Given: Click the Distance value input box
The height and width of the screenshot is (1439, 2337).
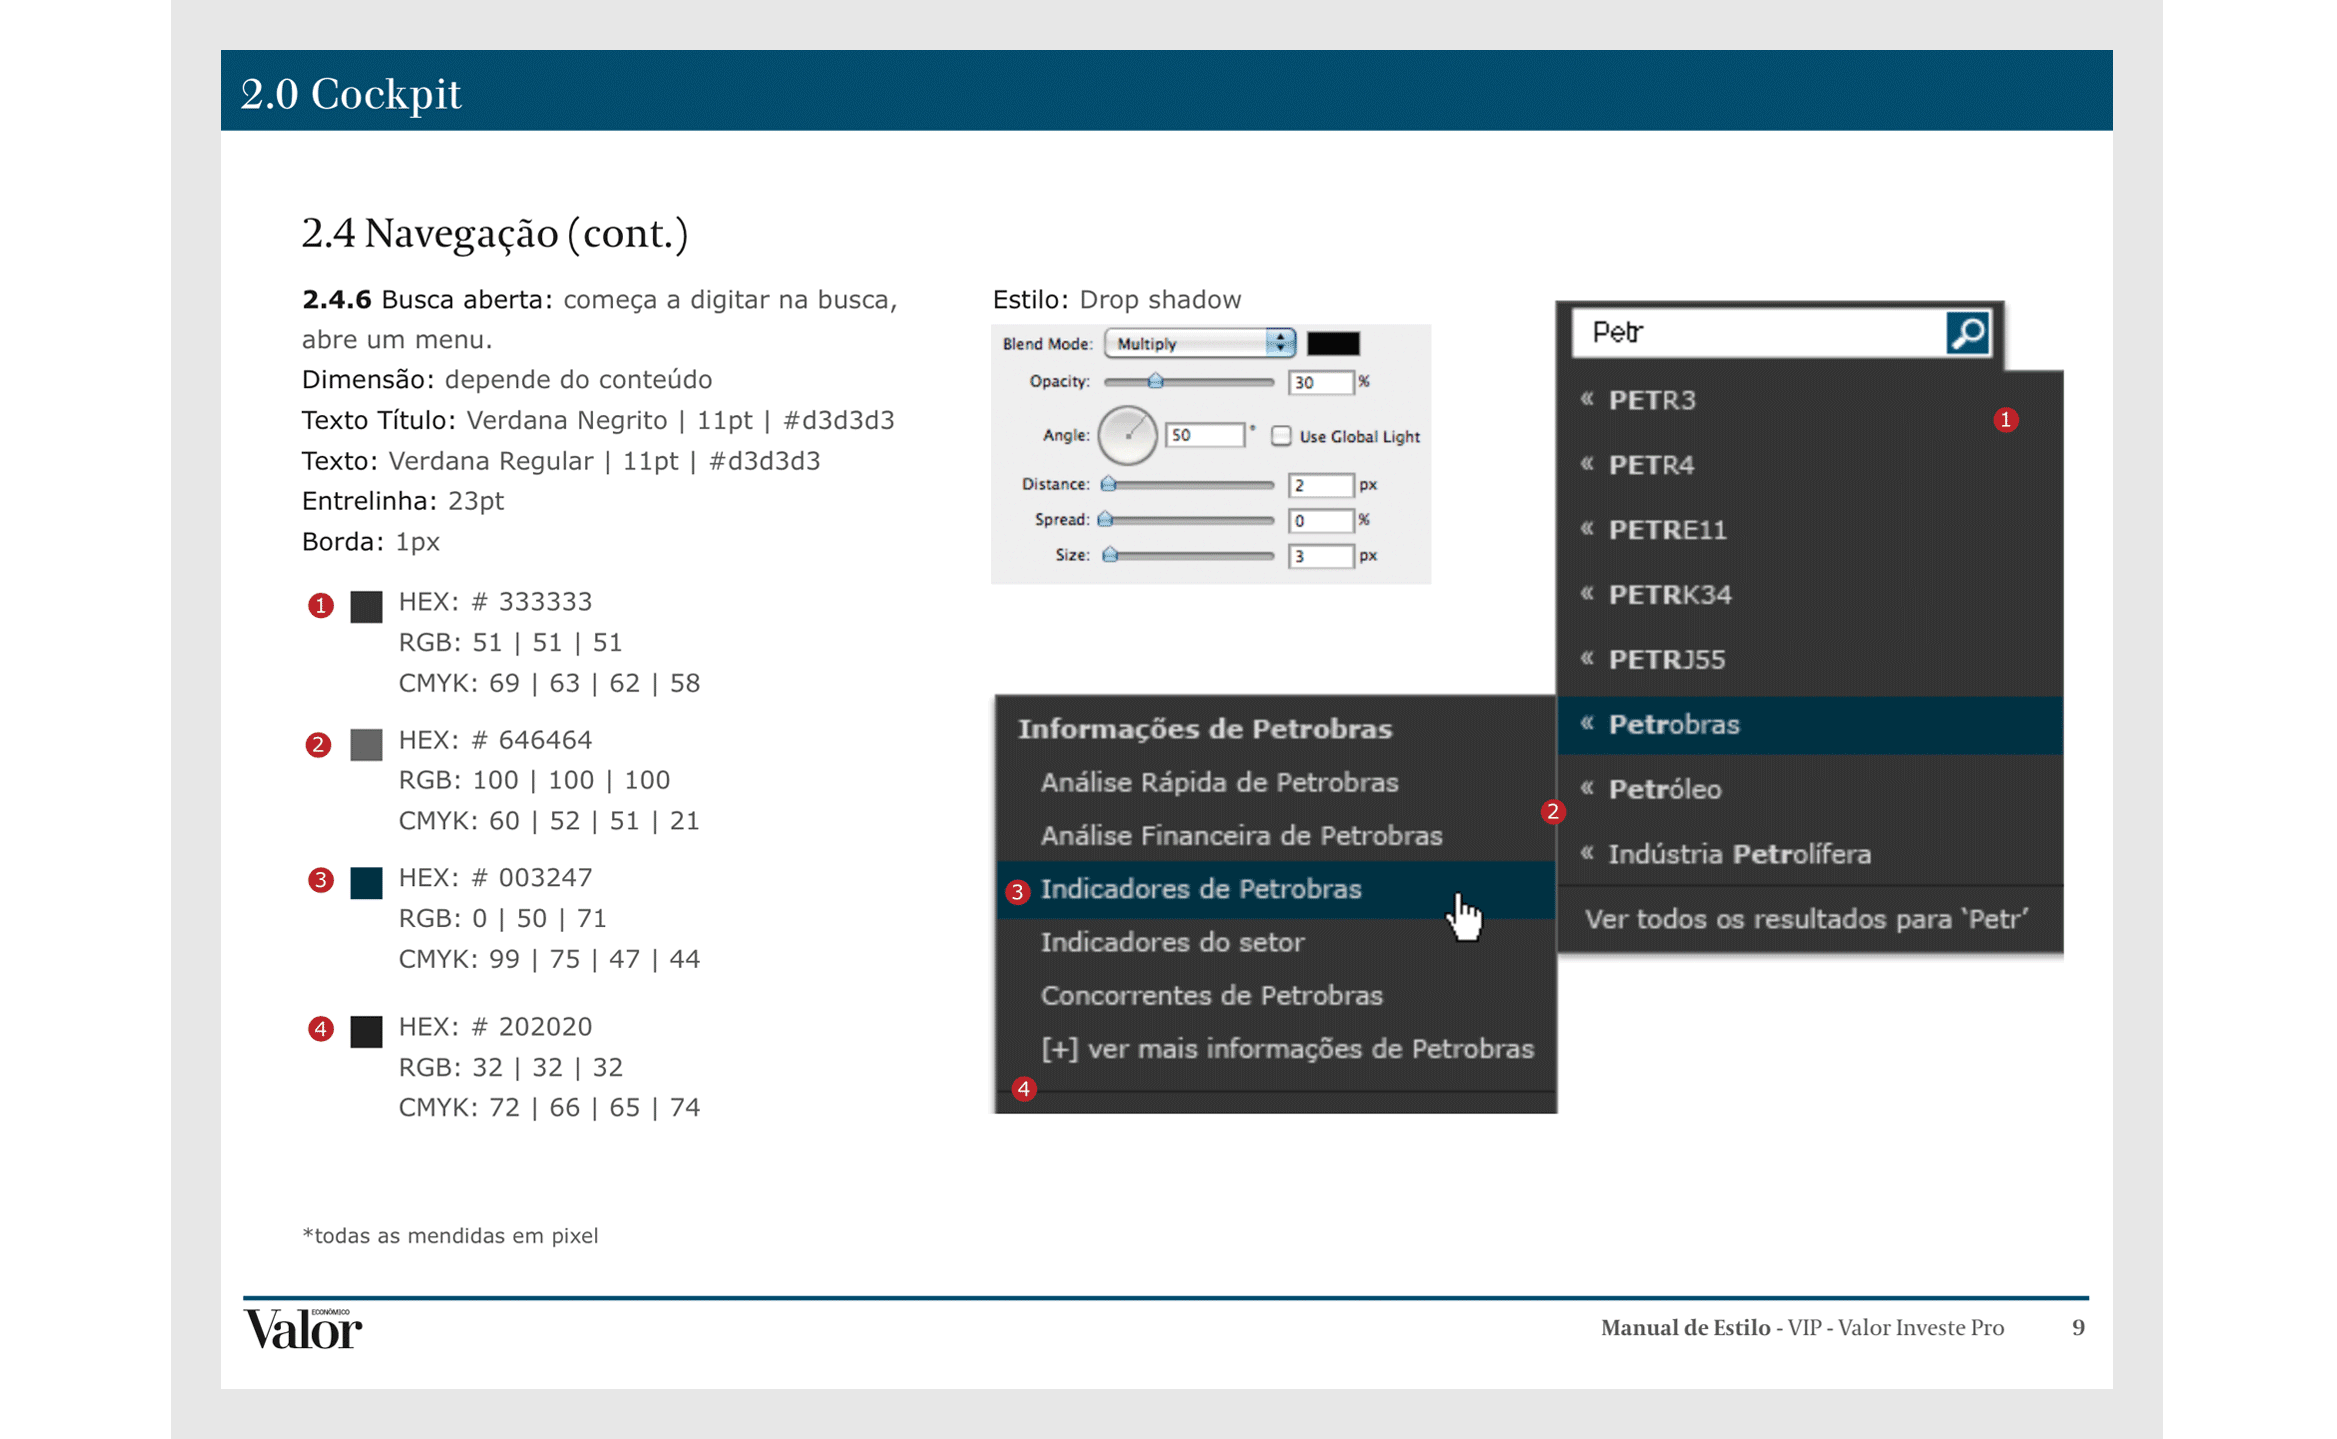Looking at the screenshot, I should point(1319,485).
